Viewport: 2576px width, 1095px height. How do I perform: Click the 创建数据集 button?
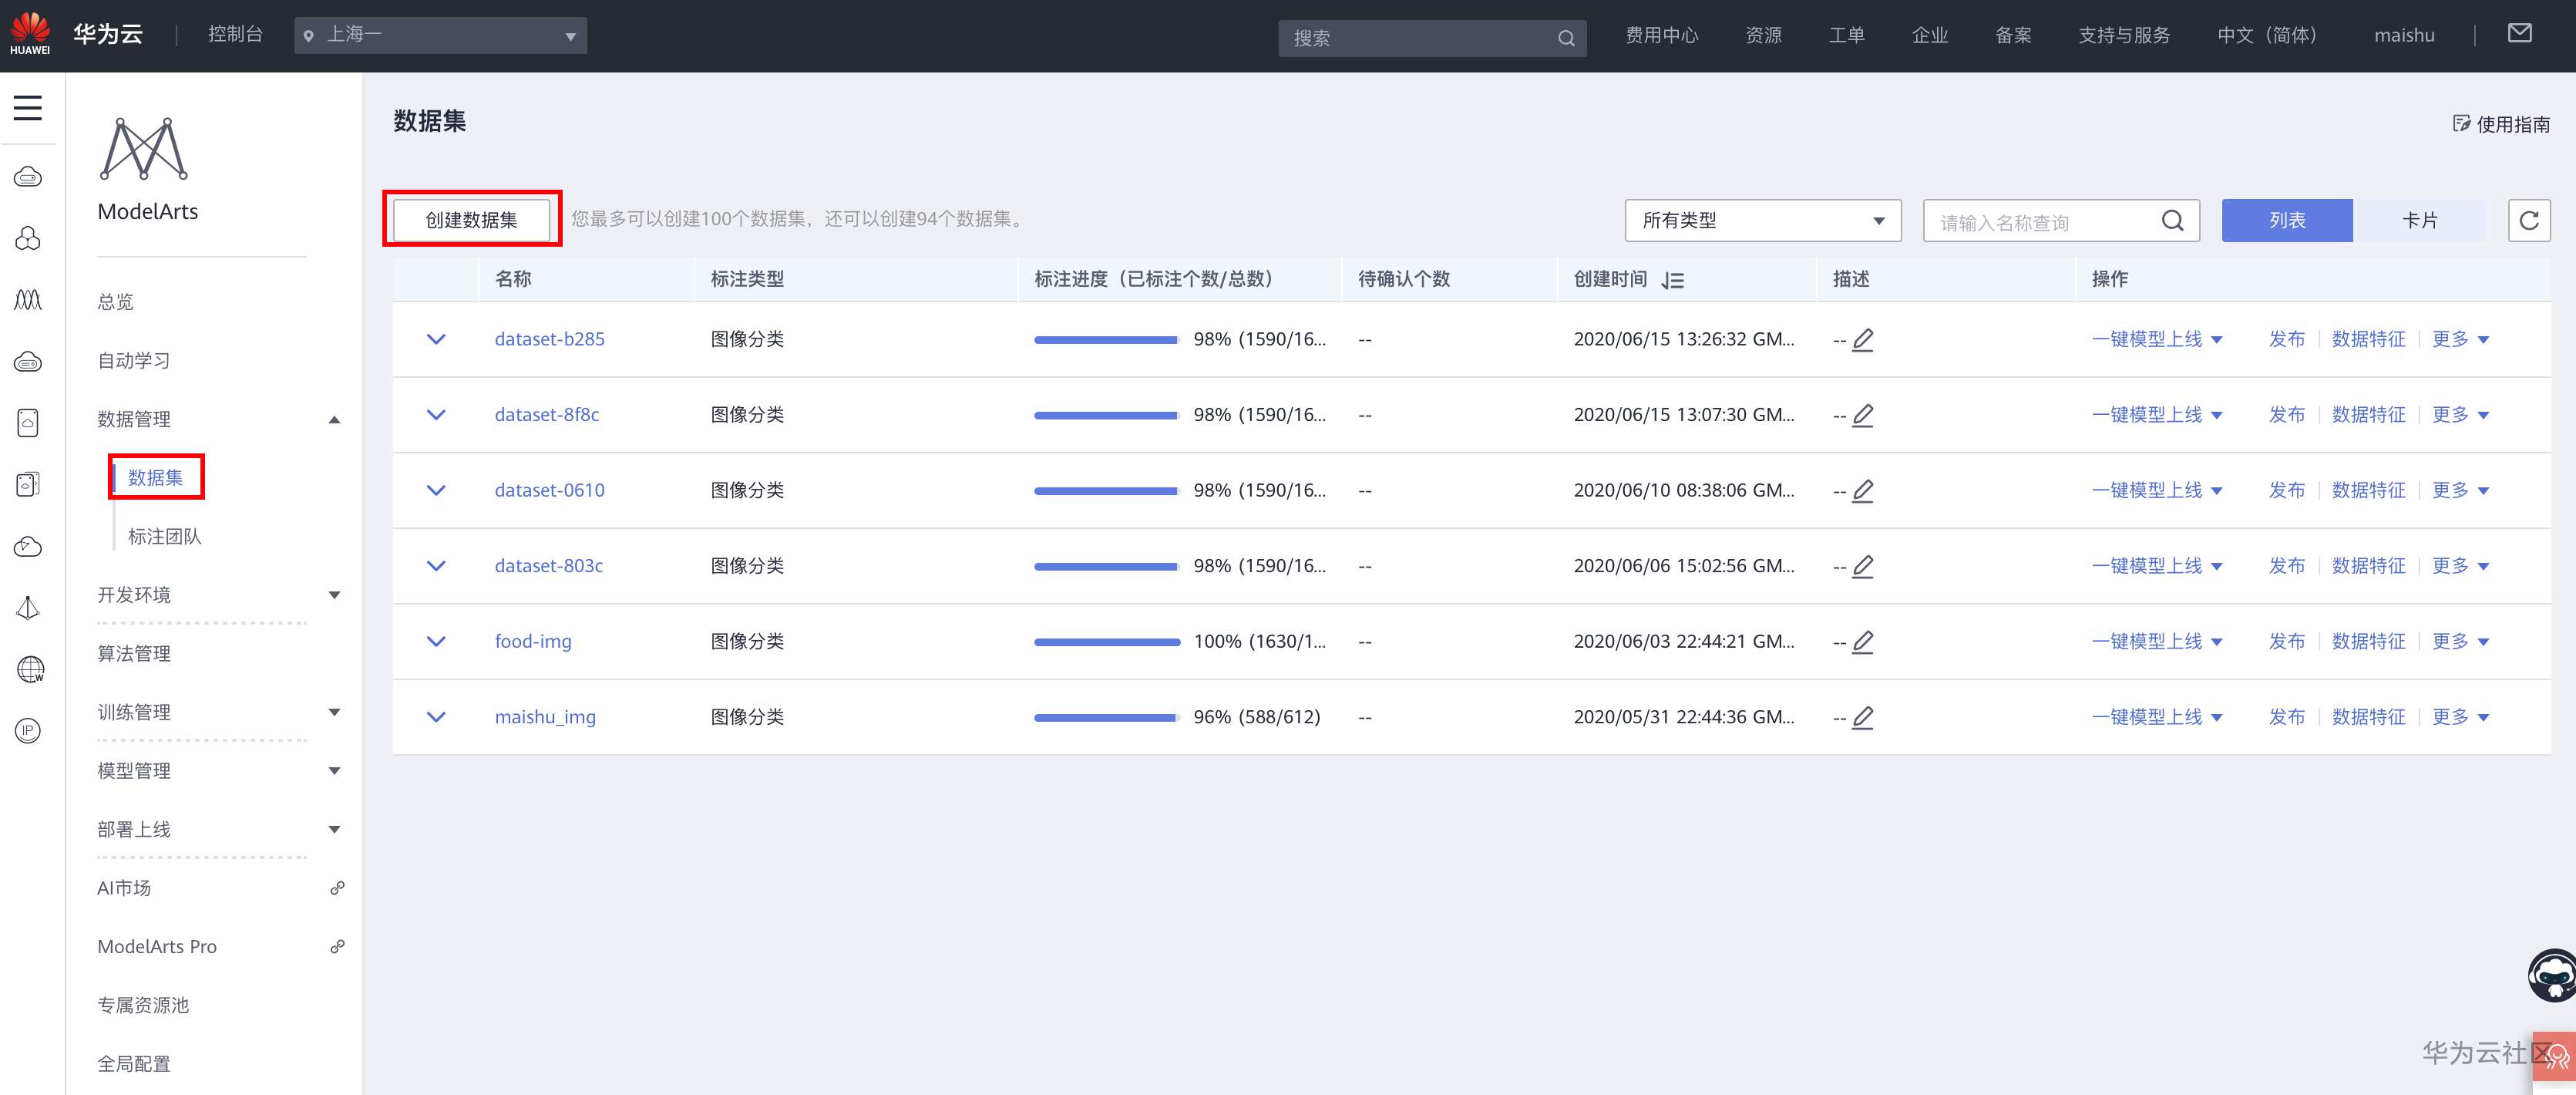(x=472, y=220)
